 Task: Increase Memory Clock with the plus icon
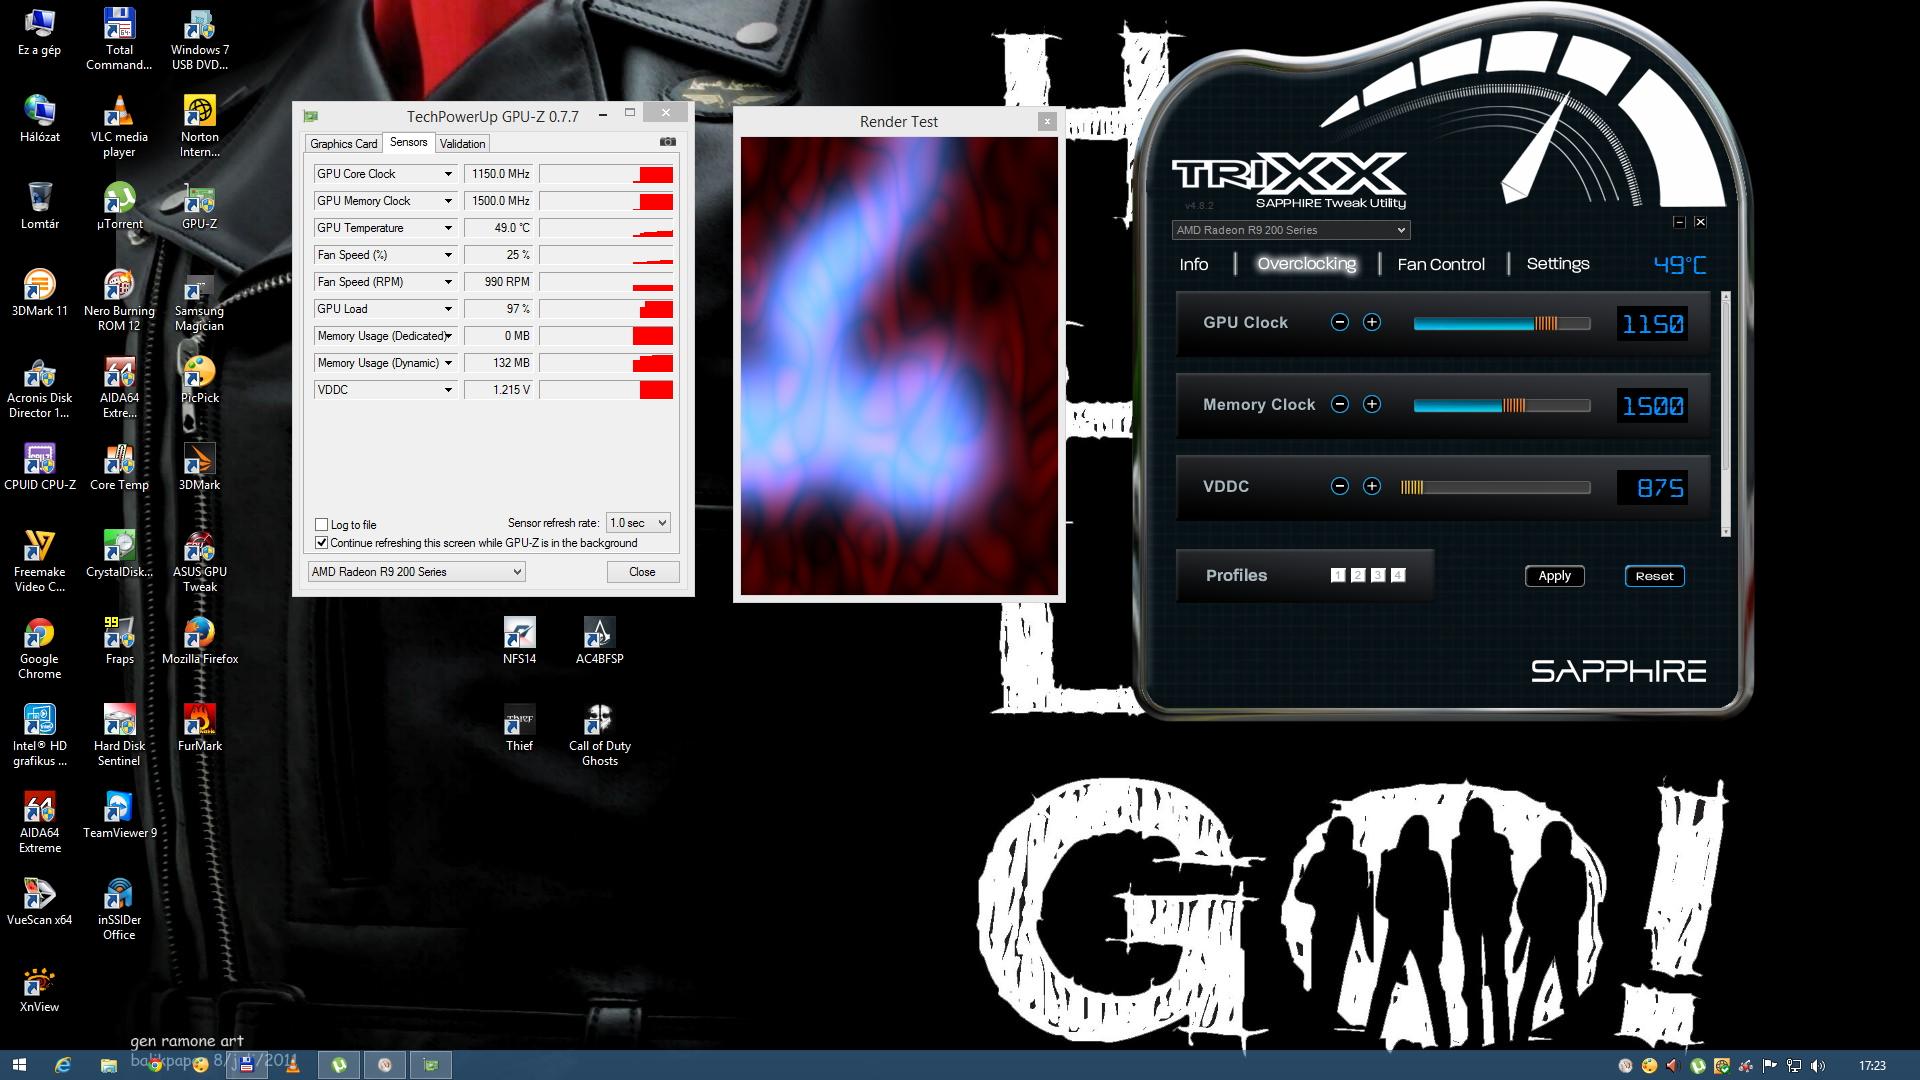(1372, 404)
